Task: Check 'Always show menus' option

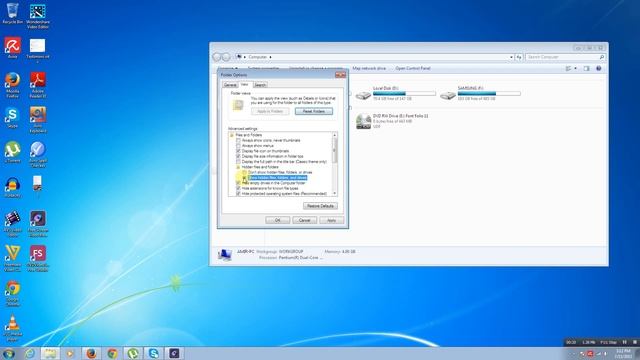Action: pyautogui.click(x=238, y=146)
